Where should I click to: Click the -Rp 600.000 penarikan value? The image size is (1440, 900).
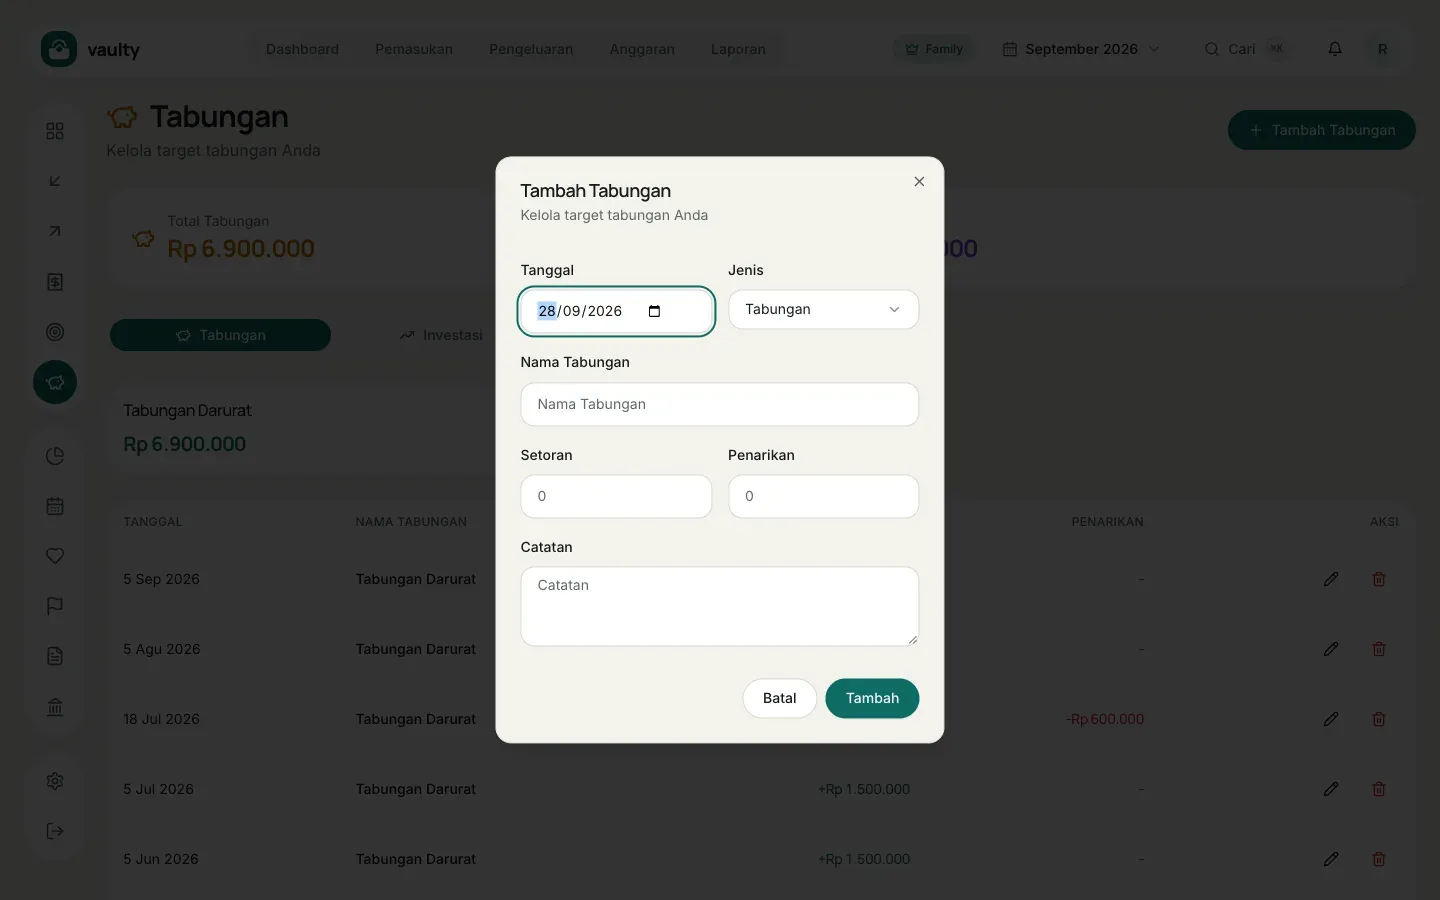click(x=1105, y=719)
